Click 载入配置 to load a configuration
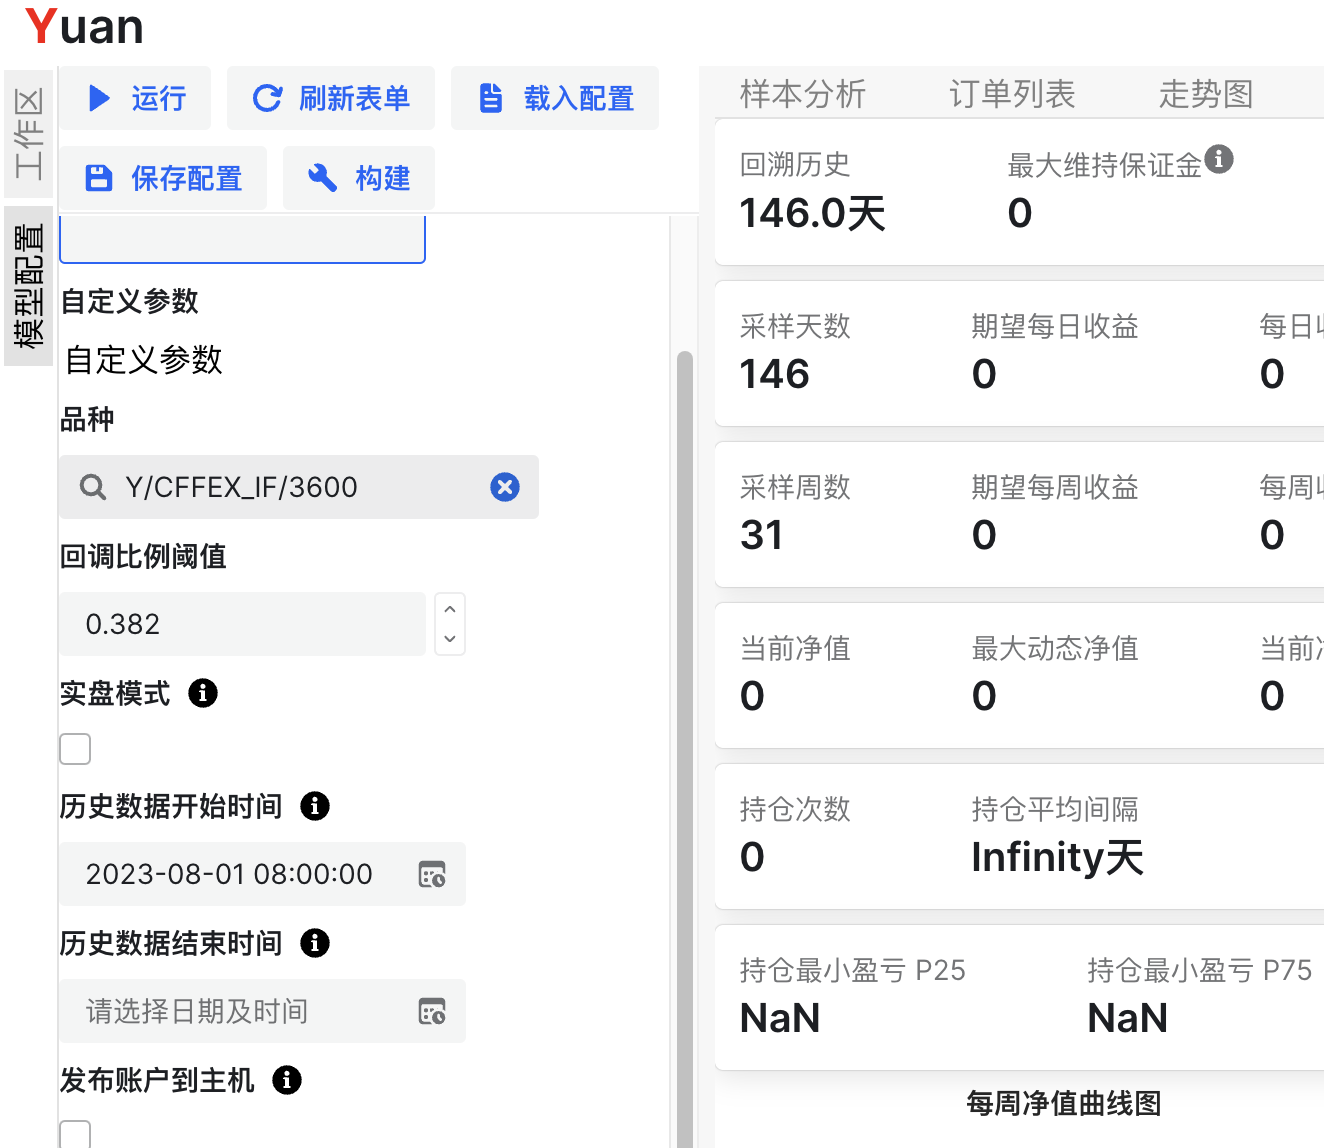Viewport: 1324px width, 1148px height. [x=555, y=98]
